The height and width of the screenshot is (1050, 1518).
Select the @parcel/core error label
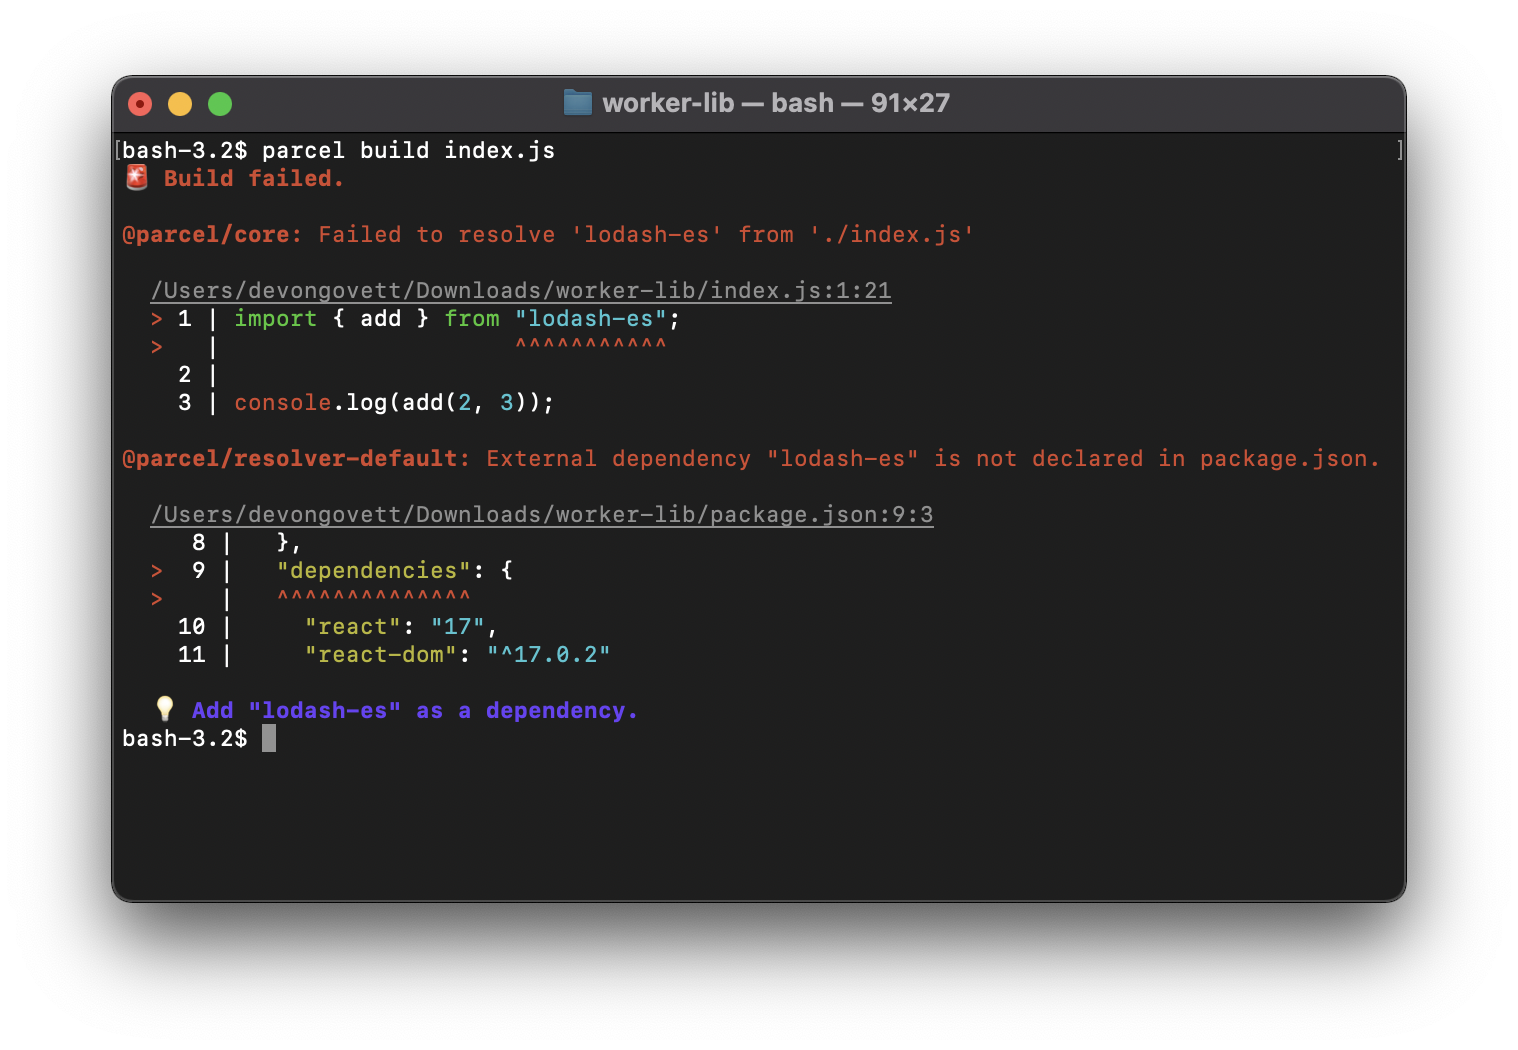pyautogui.click(x=208, y=234)
